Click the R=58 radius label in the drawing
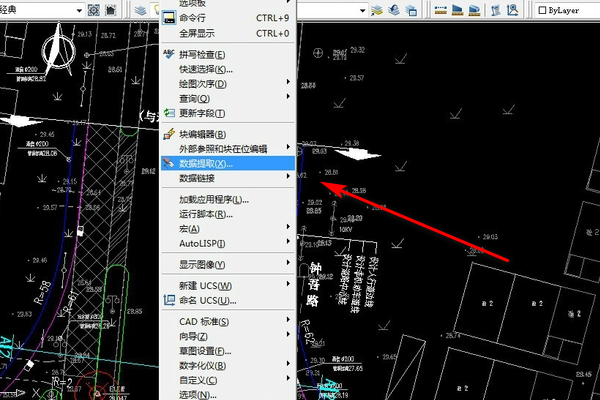The height and width of the screenshot is (400, 600). click(42, 292)
